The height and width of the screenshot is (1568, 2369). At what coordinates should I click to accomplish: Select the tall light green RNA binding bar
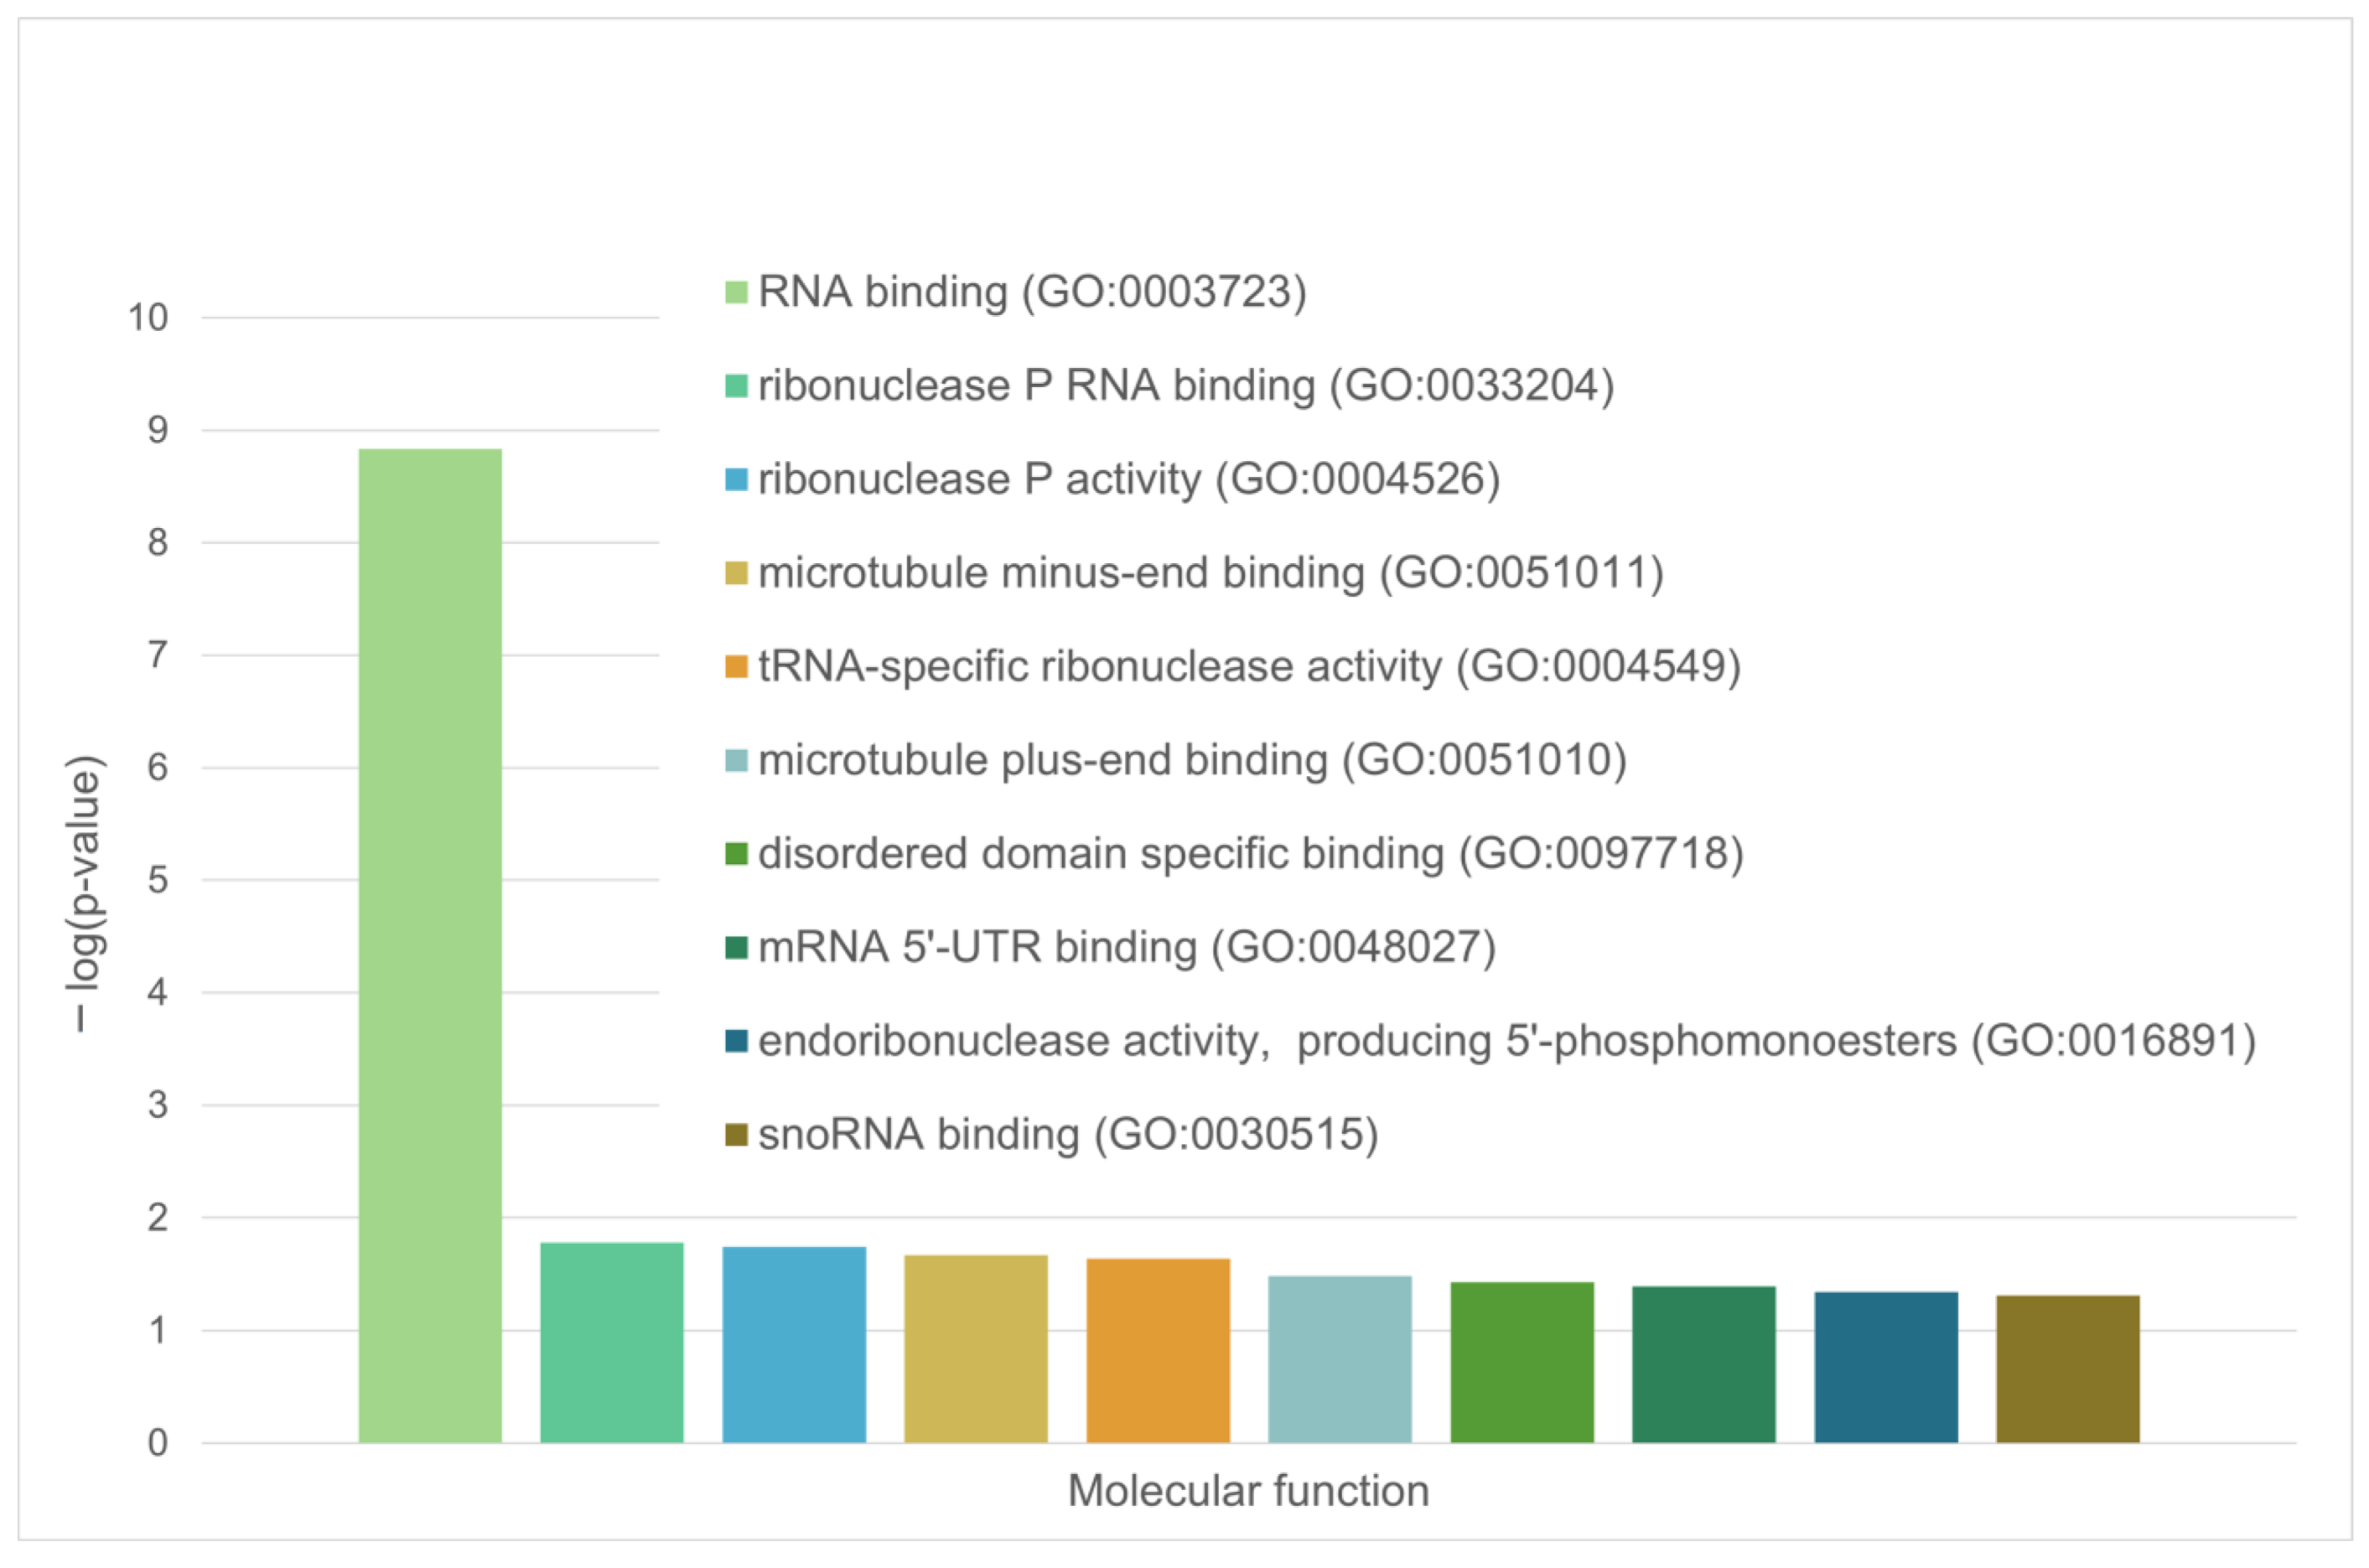(430, 945)
